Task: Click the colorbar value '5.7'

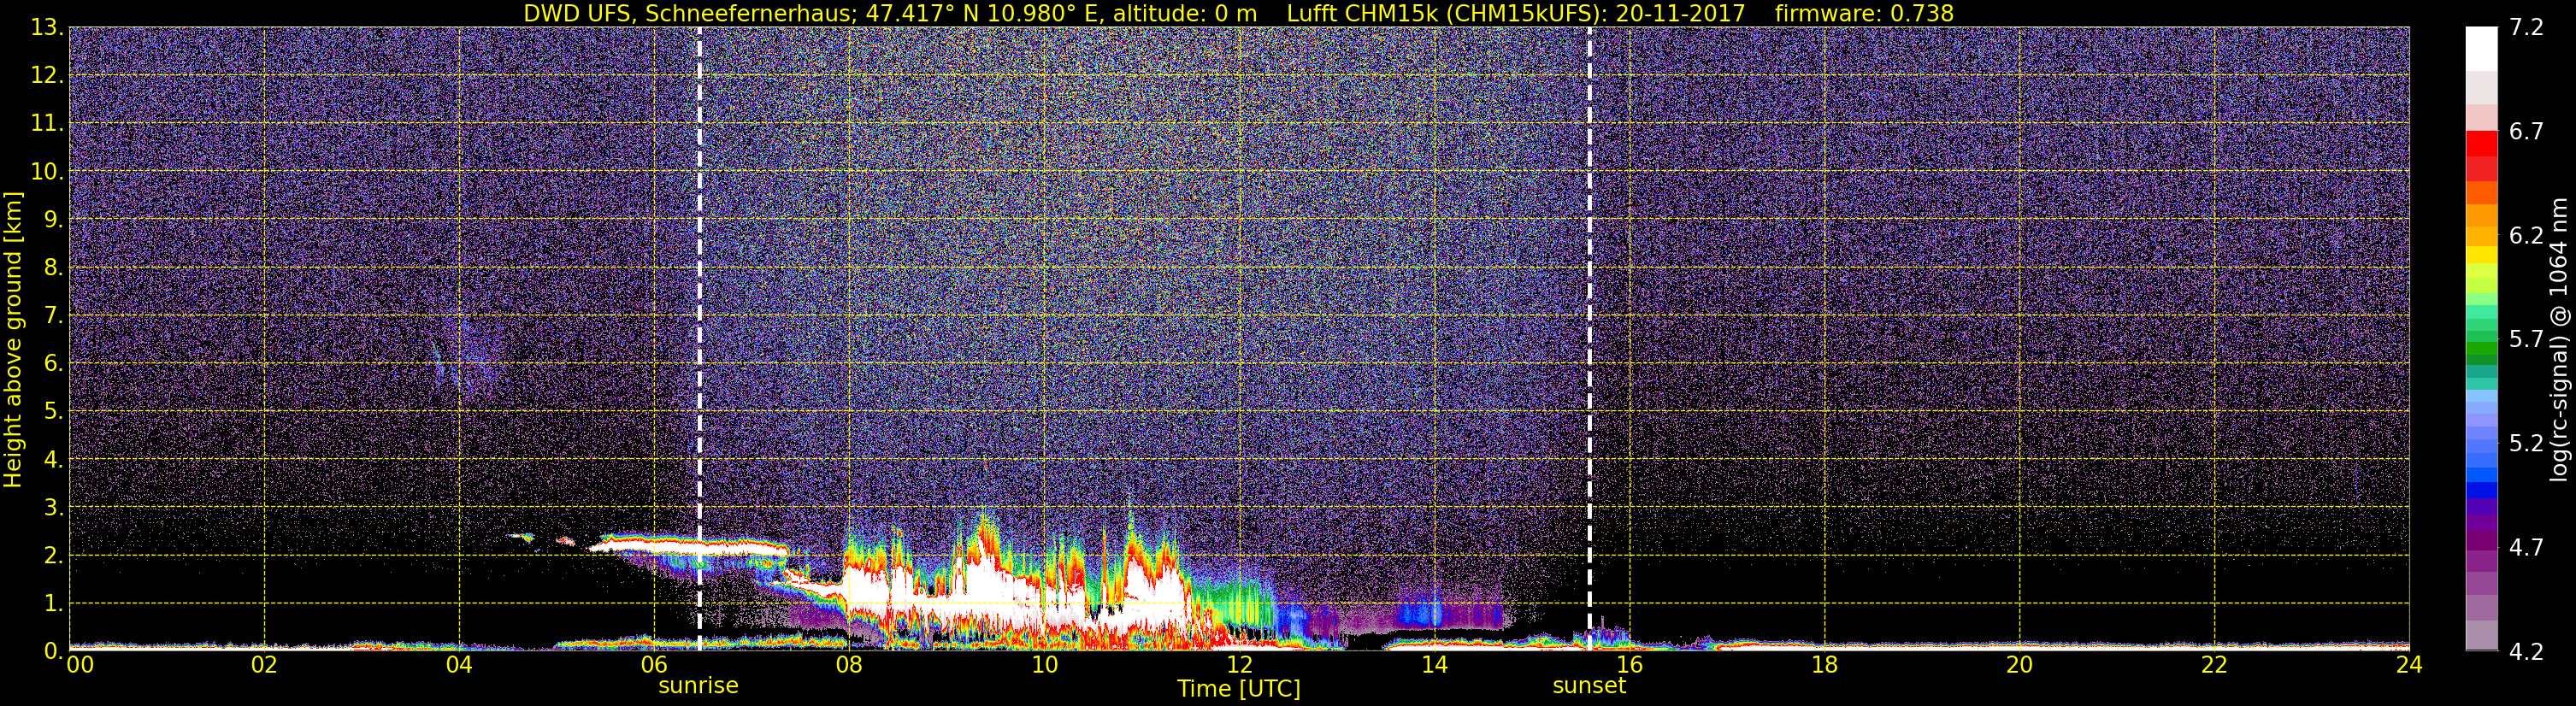Action: (2526, 340)
